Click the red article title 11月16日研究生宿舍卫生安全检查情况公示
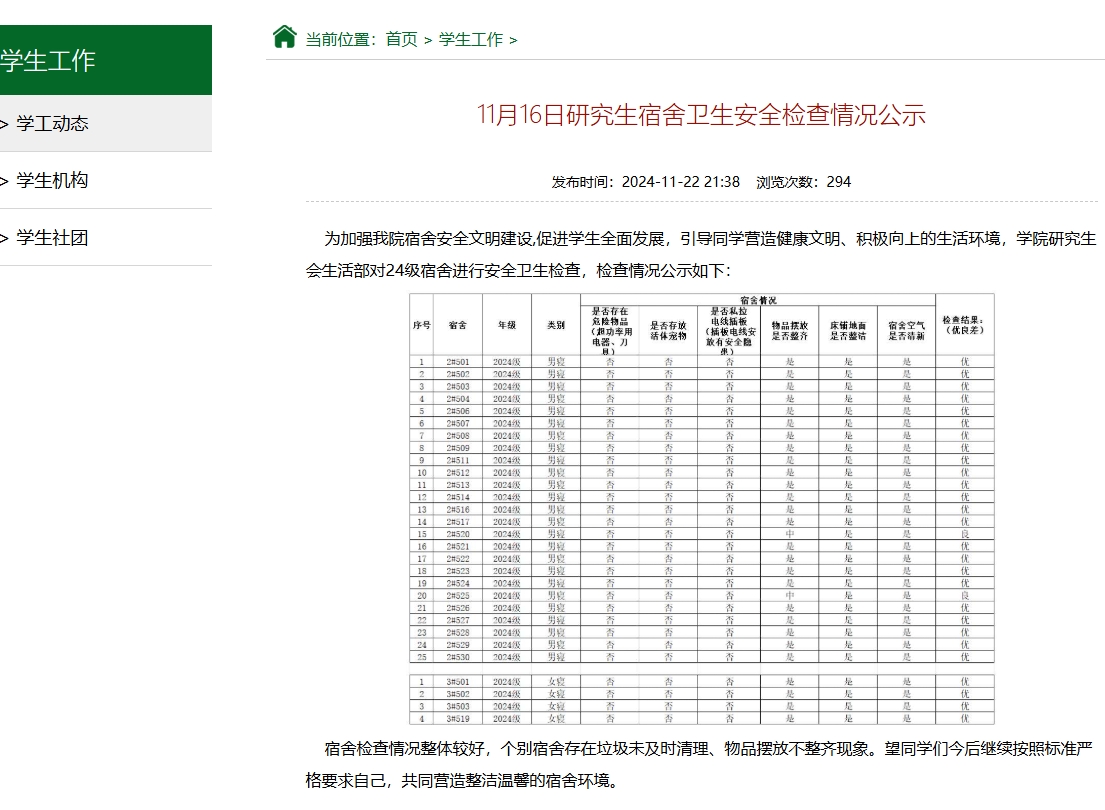This screenshot has height=810, width=1105. click(701, 114)
